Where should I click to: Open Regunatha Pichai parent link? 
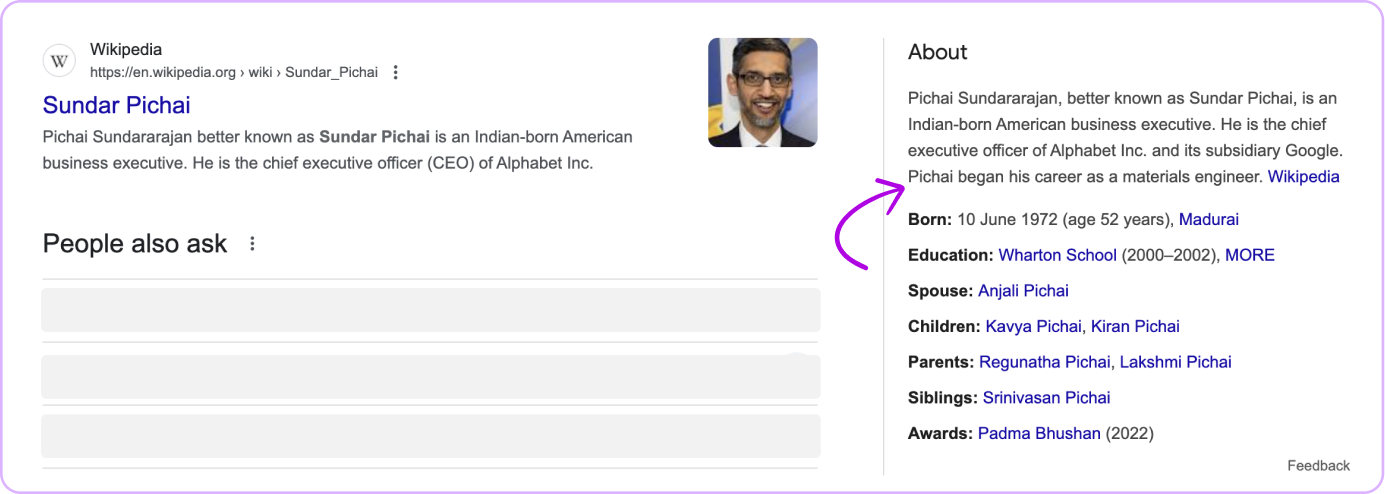pos(1044,362)
